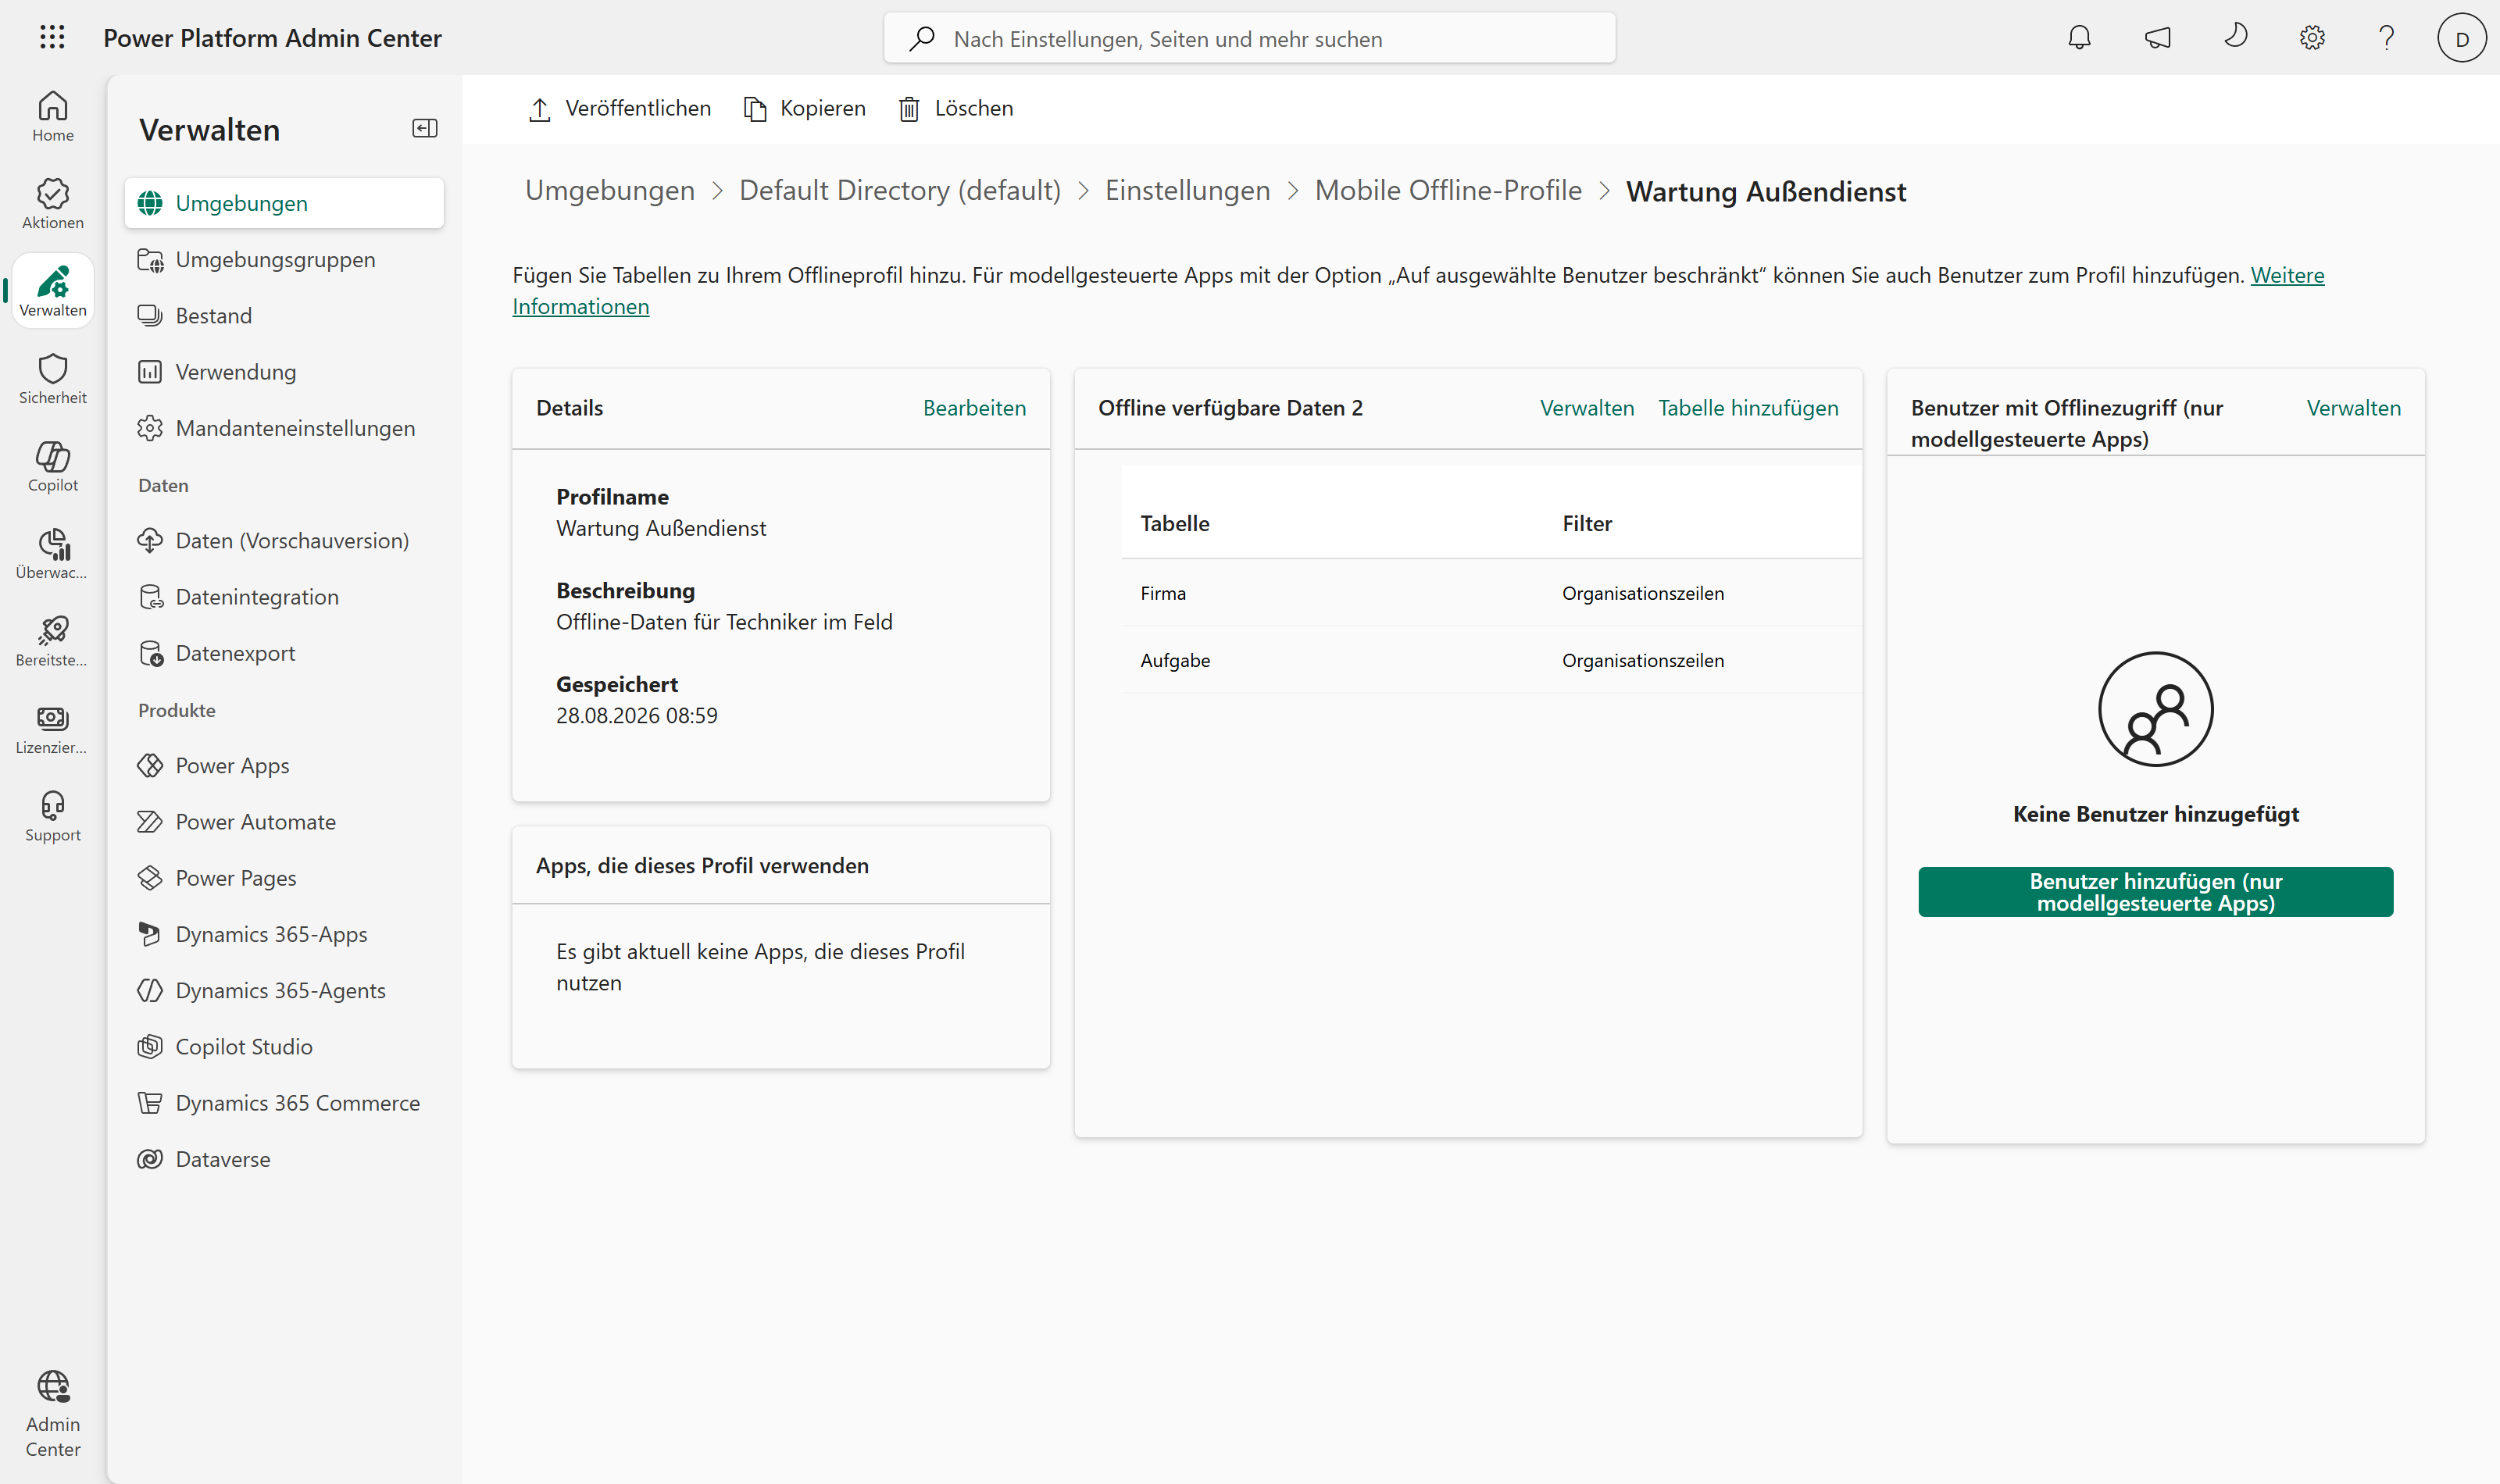Open Admin Center globe icon
This screenshot has height=1484, width=2500.
(53, 1414)
